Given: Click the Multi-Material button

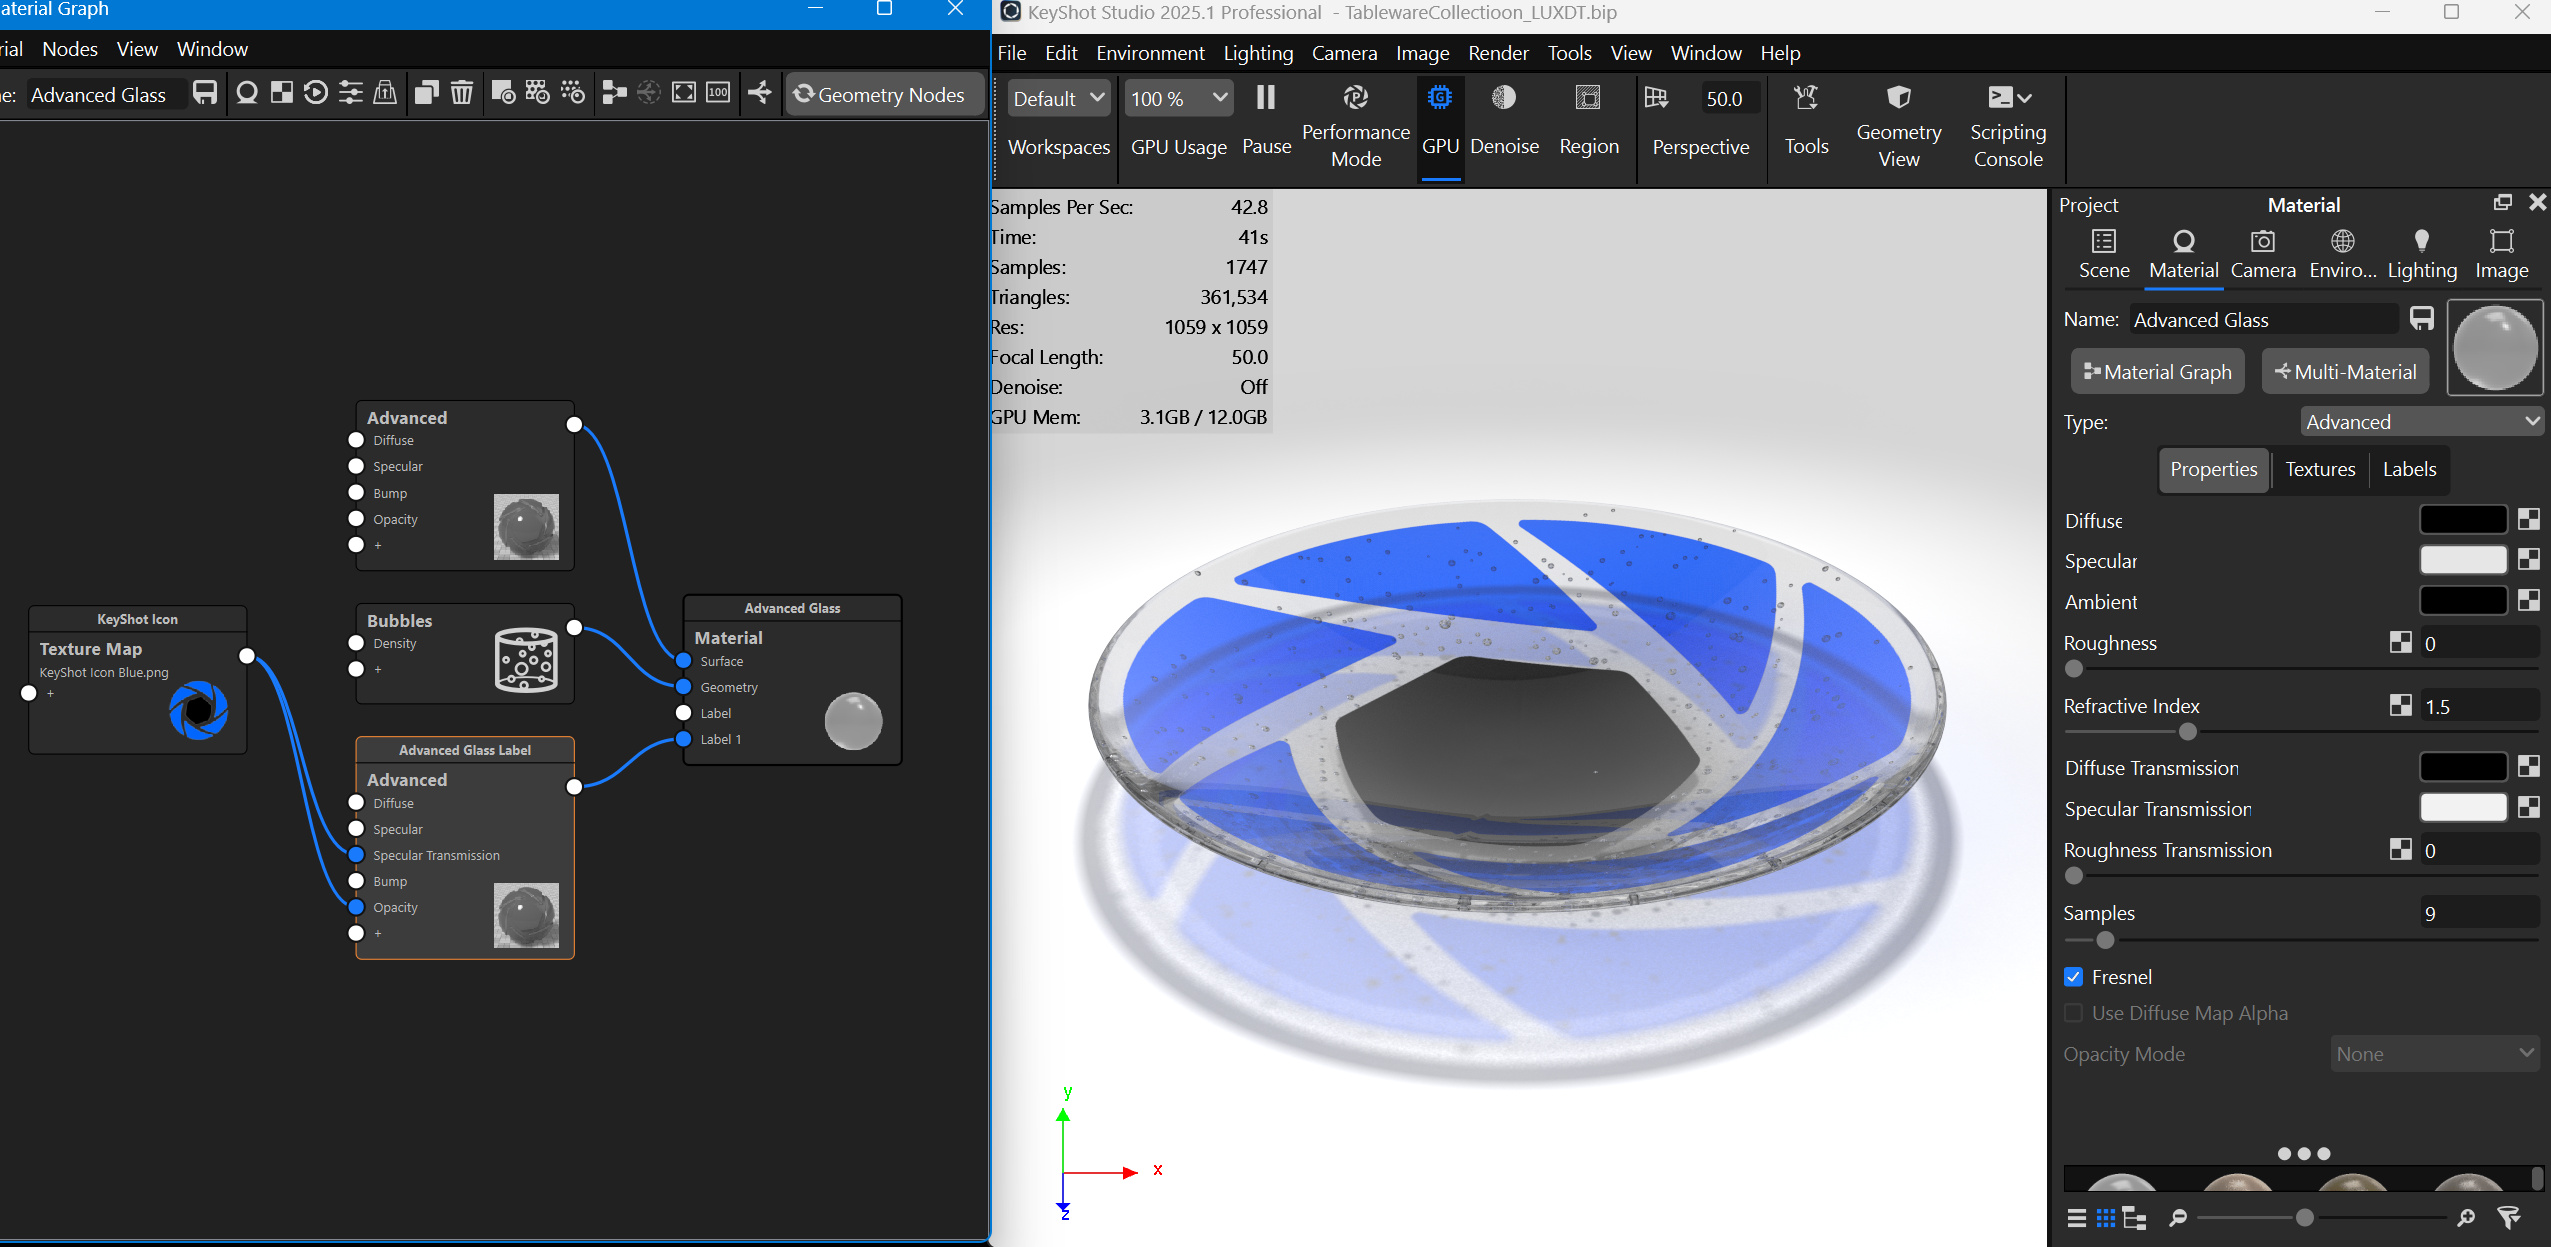Looking at the screenshot, I should tap(2345, 372).
